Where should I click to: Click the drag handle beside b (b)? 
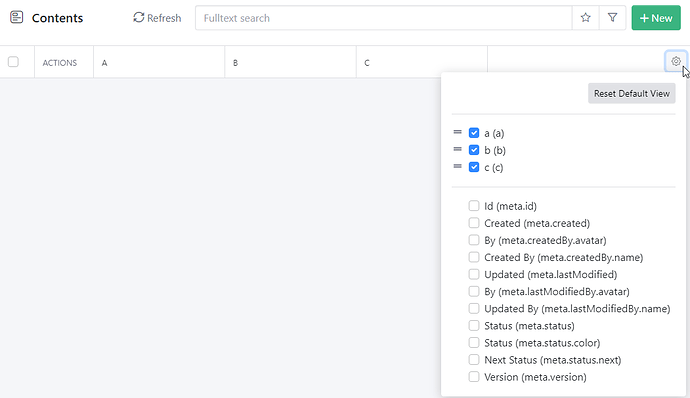pos(458,149)
